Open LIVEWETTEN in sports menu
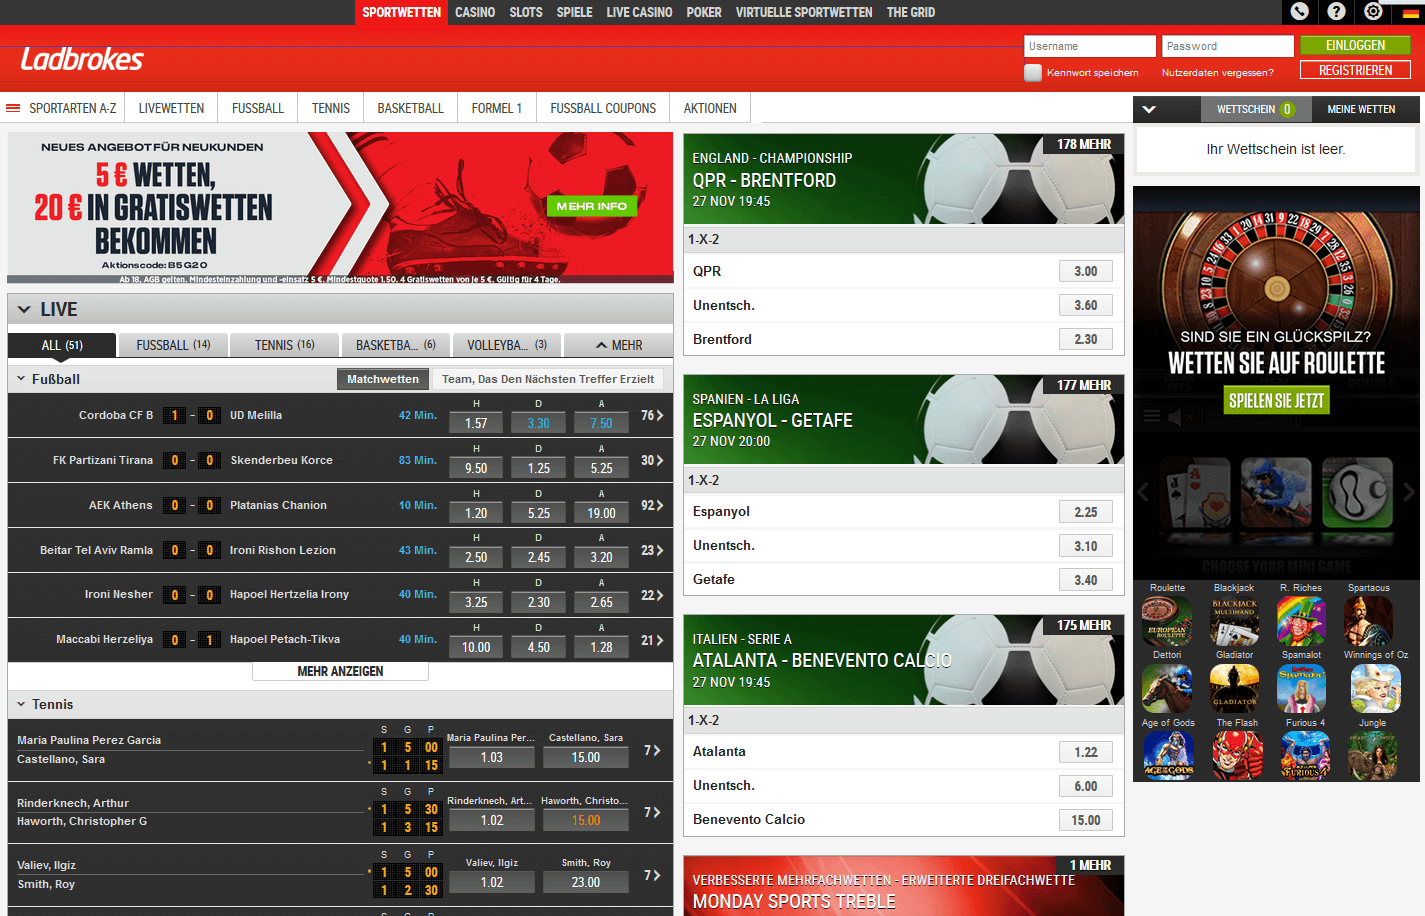 171,108
